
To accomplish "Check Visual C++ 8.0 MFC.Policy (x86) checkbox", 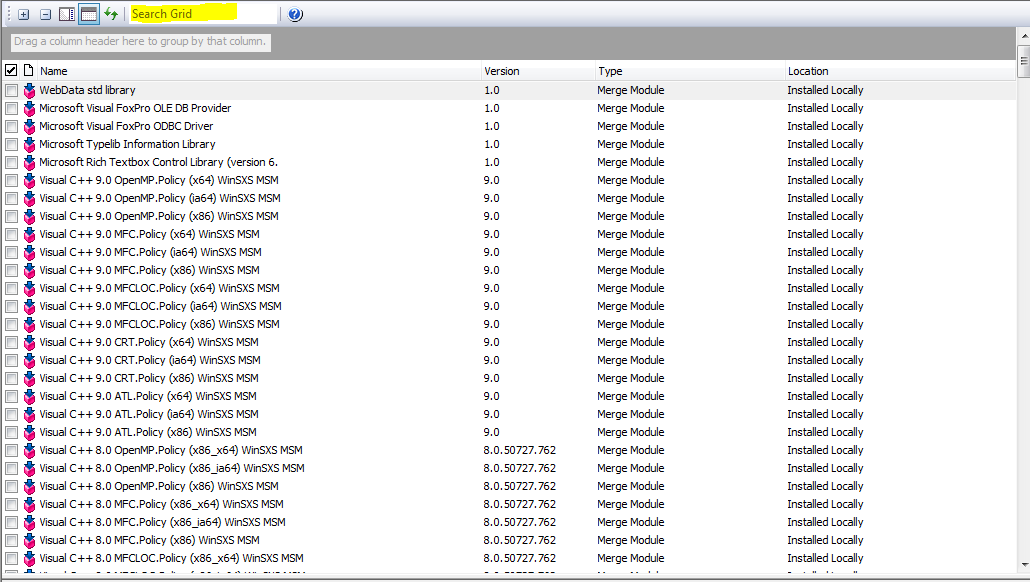I will 11,540.
